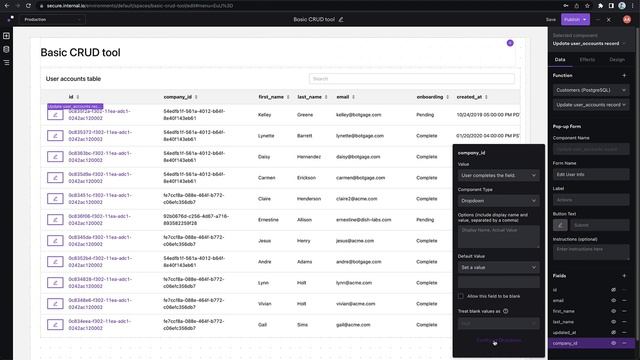Open the Component Type dropdown
The width and height of the screenshot is (640, 360).
coord(498,201)
